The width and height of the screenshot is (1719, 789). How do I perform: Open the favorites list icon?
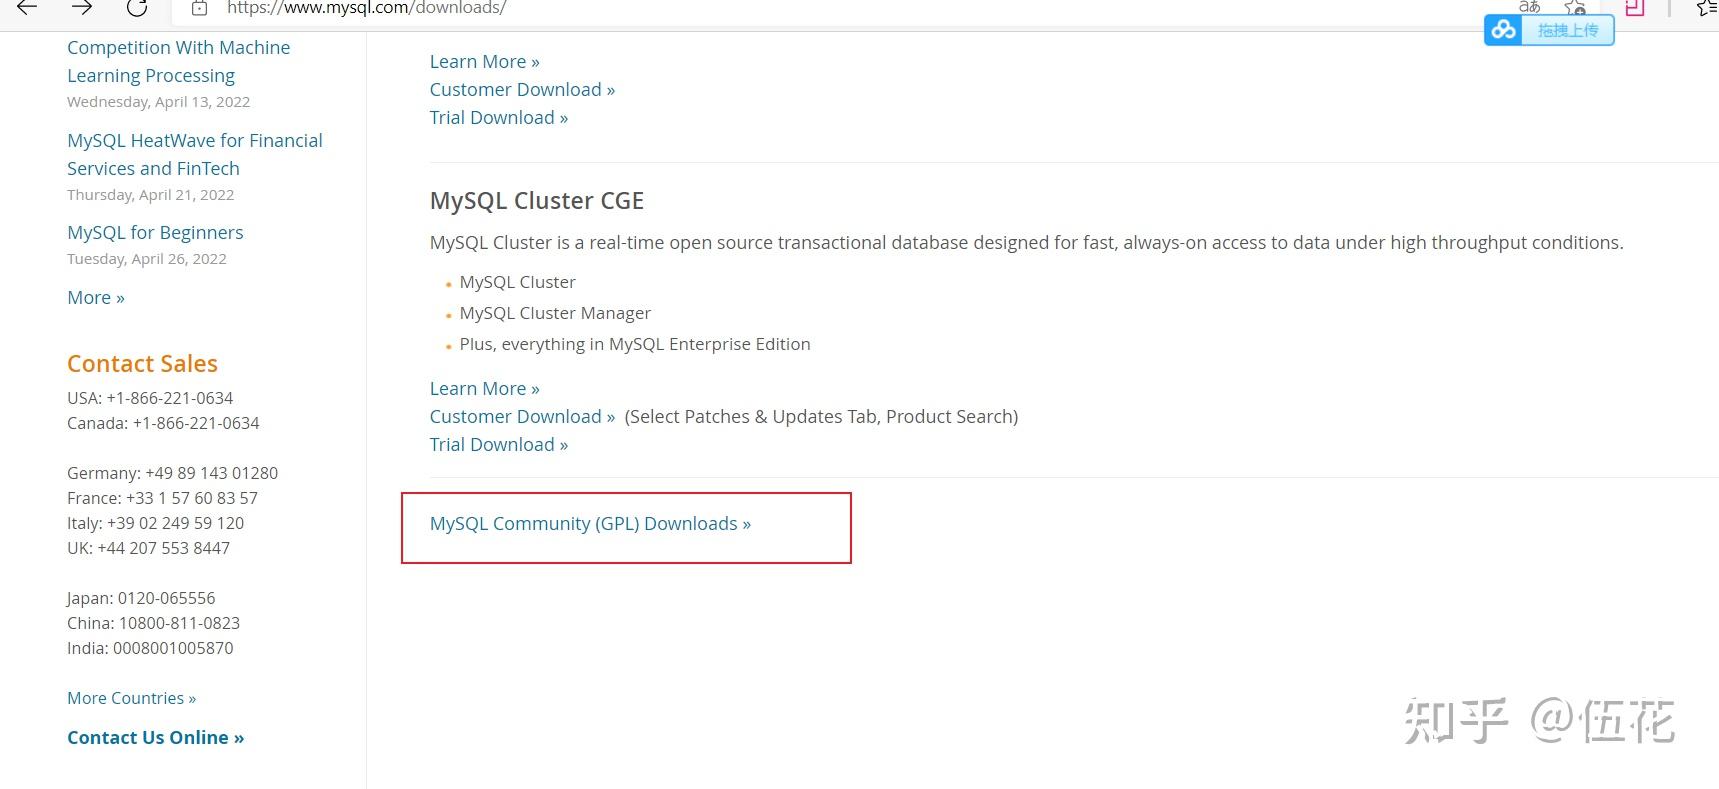[1707, 8]
